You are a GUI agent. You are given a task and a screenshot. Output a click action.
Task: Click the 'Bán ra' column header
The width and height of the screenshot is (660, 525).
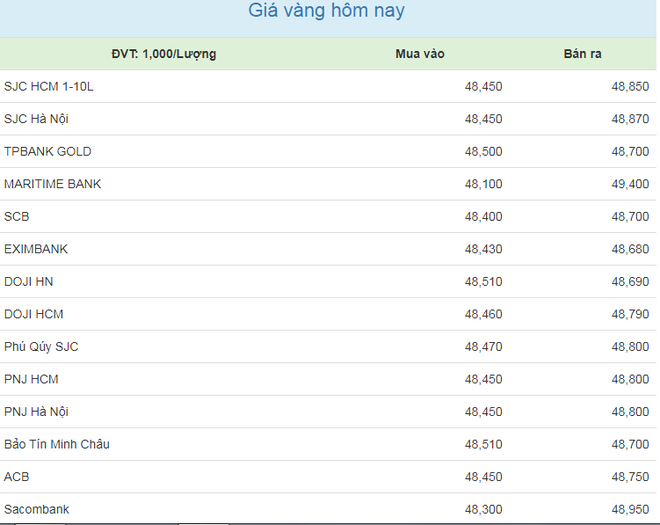pyautogui.click(x=583, y=54)
